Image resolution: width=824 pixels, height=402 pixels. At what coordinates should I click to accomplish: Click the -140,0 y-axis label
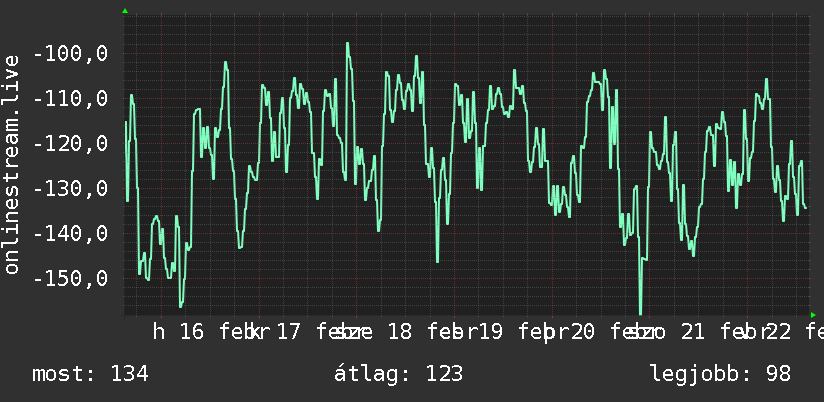[x=70, y=233]
